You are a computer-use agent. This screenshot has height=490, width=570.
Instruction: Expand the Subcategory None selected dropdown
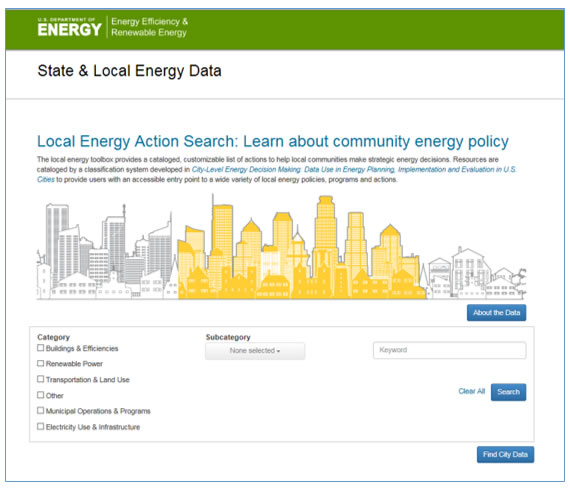[255, 351]
